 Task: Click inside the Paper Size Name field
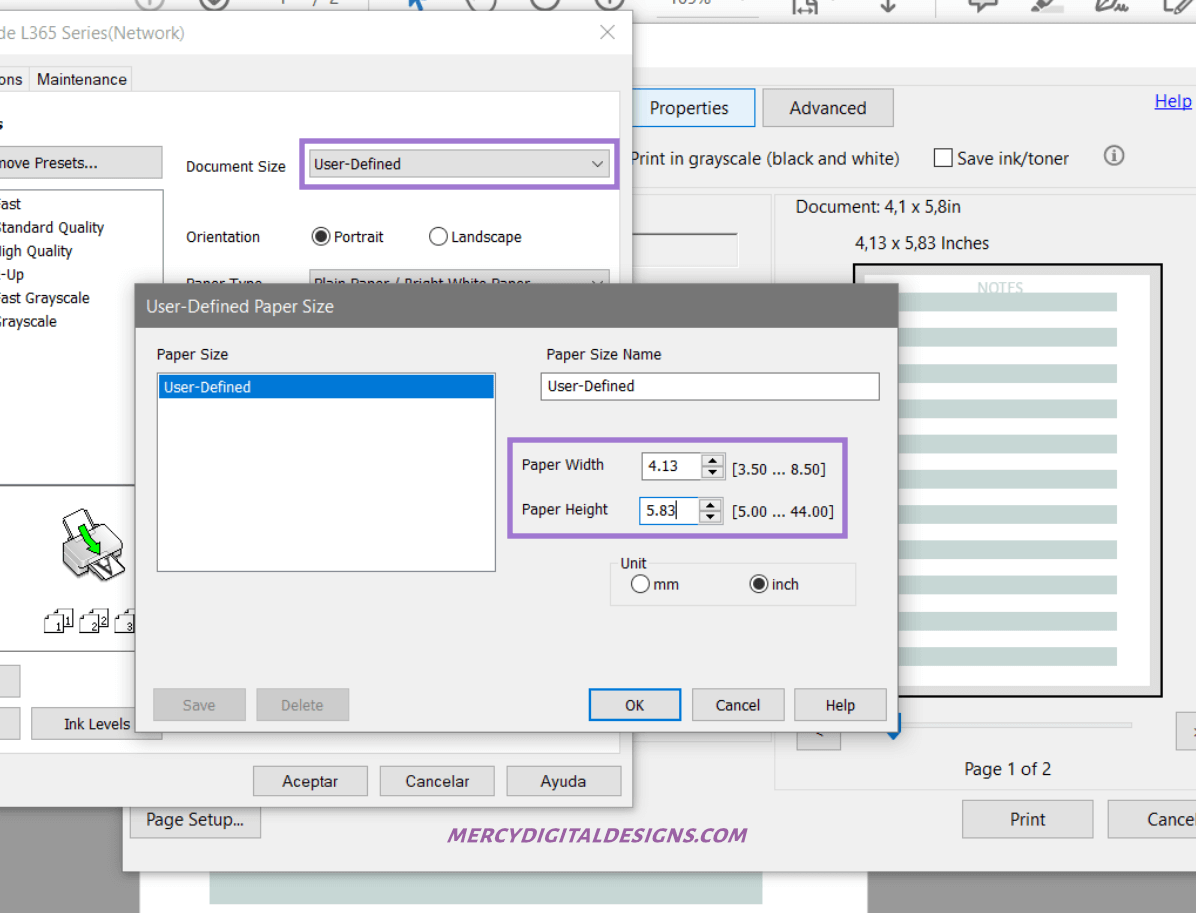point(709,386)
